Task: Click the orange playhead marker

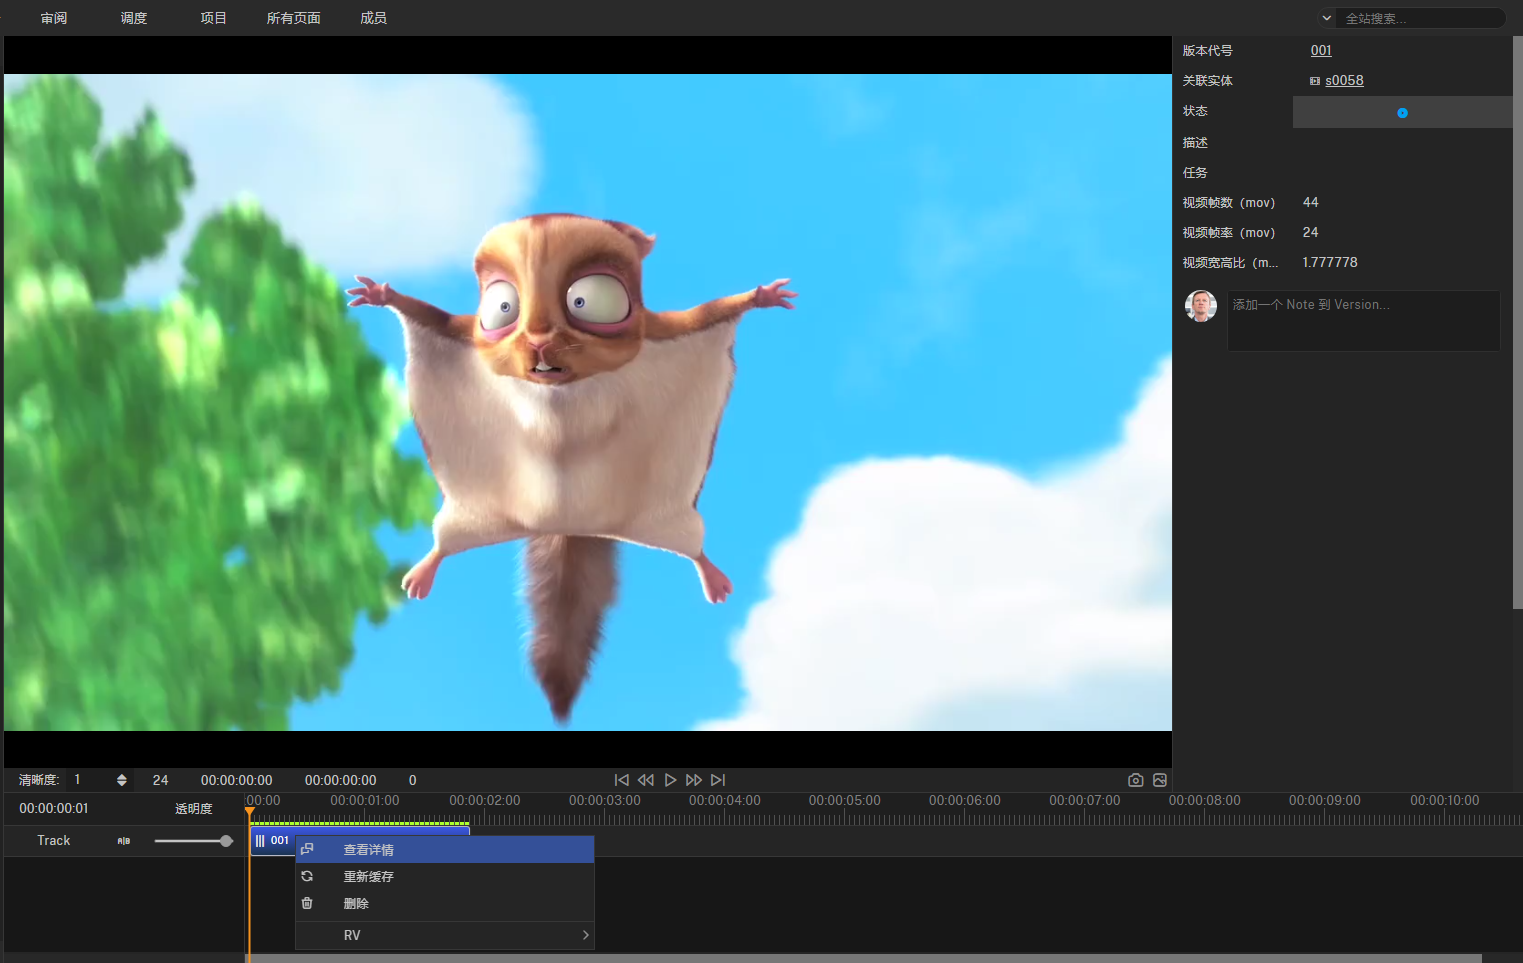Action: 249,812
